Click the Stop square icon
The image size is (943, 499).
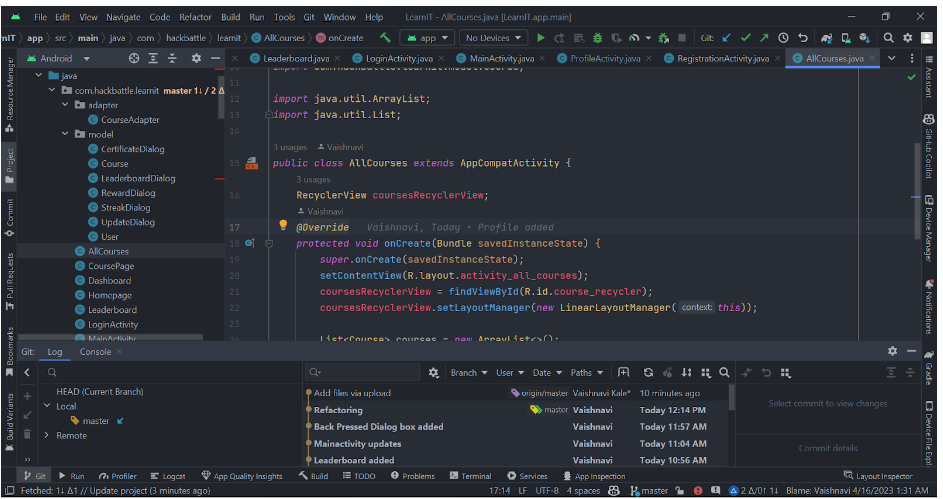(x=682, y=38)
